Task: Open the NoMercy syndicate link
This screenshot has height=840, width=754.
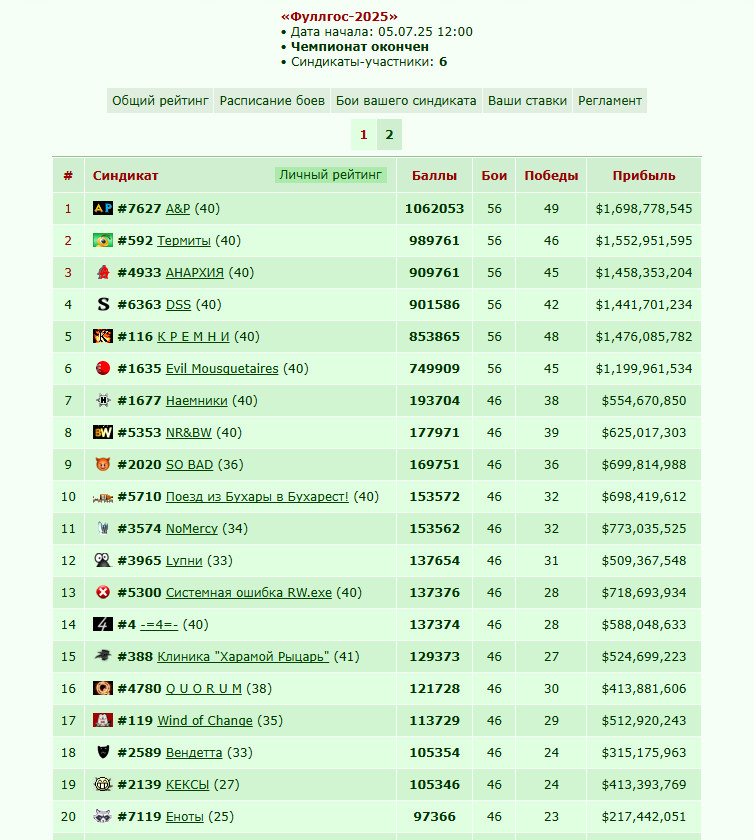Action: [x=192, y=529]
